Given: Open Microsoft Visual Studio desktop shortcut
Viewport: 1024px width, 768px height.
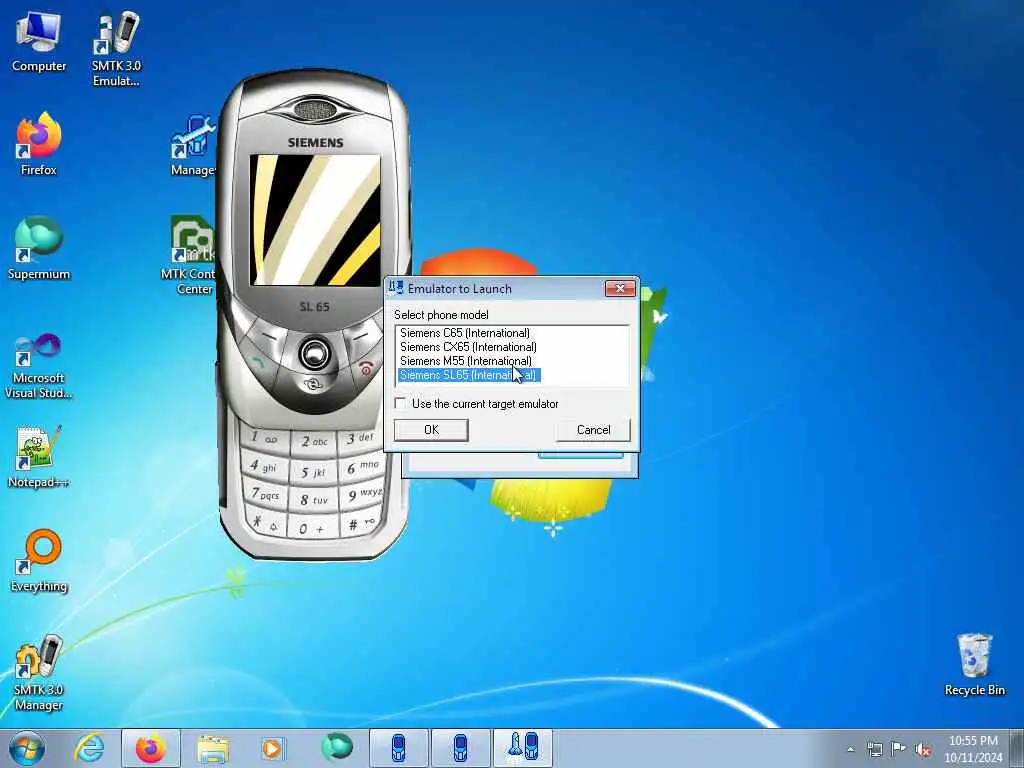Looking at the screenshot, I should point(39,366).
